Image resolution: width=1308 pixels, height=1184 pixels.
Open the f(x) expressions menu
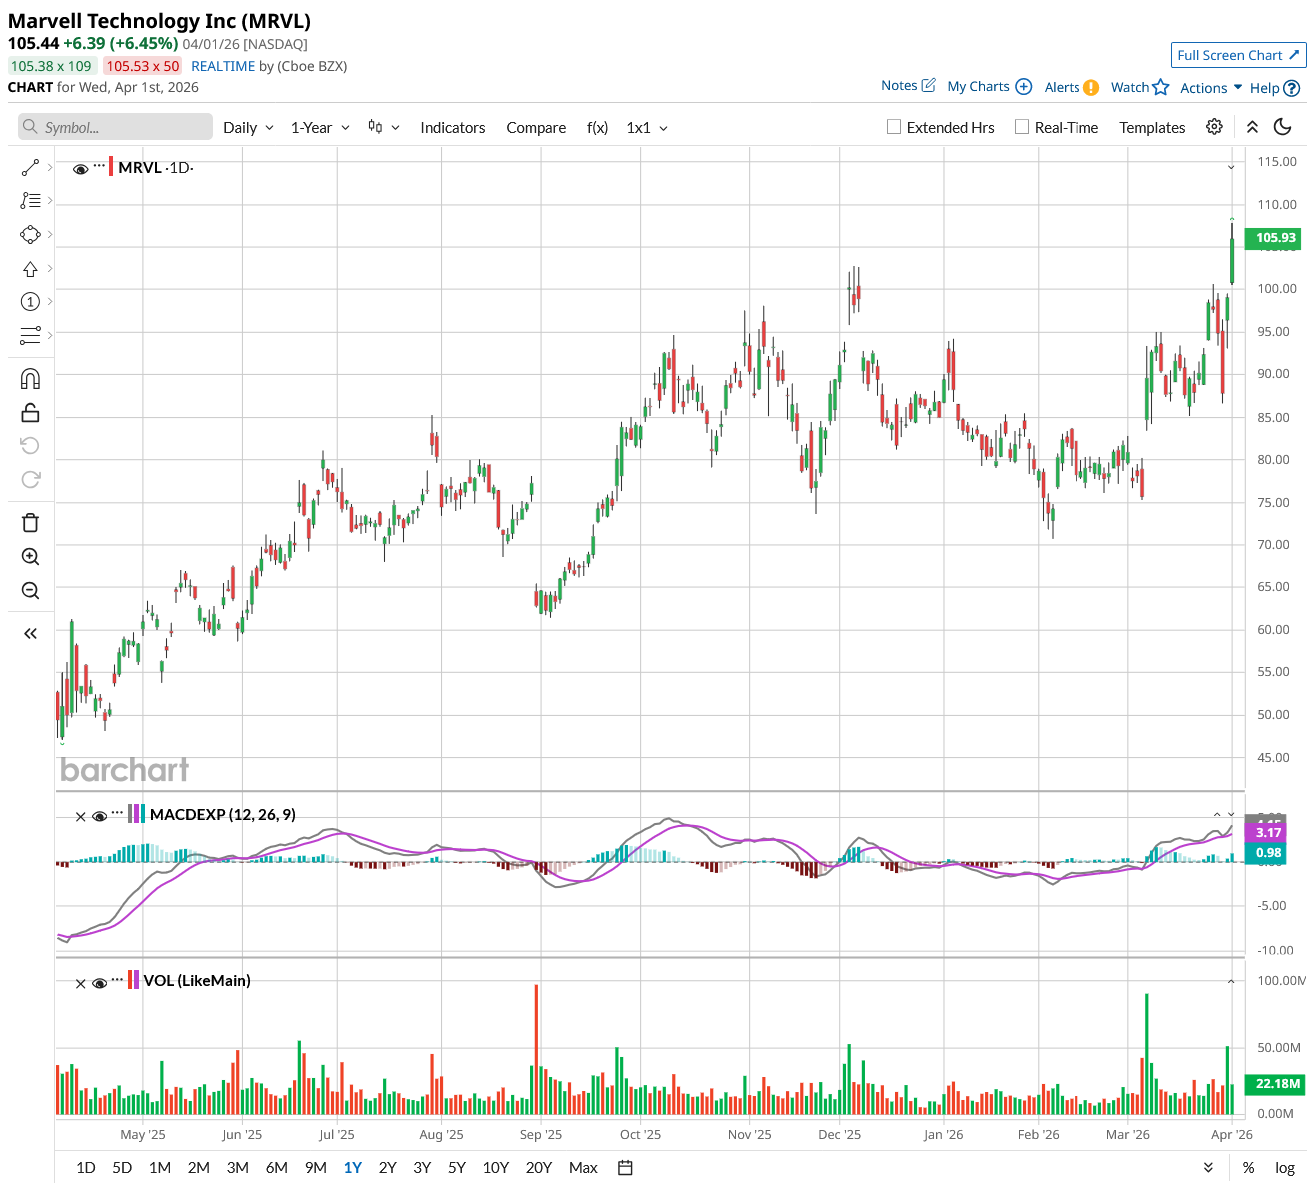(x=597, y=127)
